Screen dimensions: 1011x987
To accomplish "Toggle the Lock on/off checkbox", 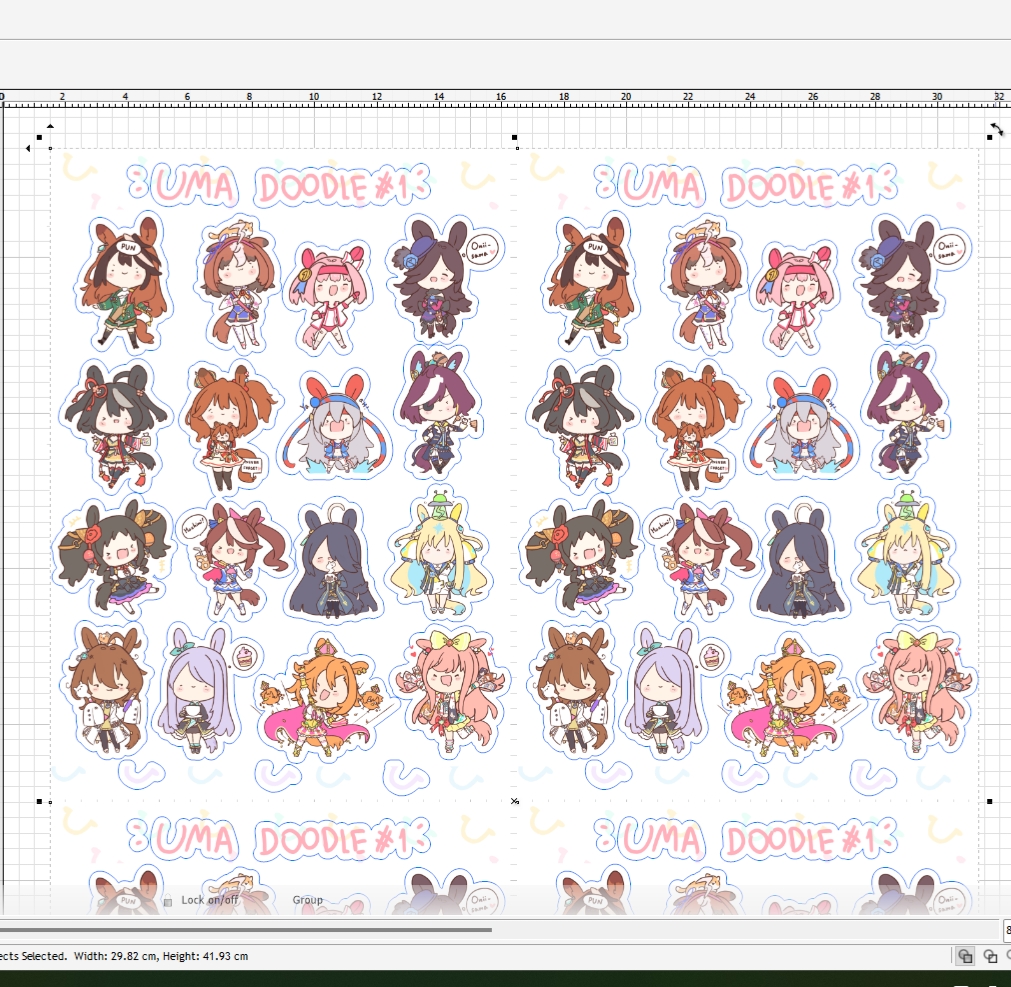I will (x=168, y=901).
